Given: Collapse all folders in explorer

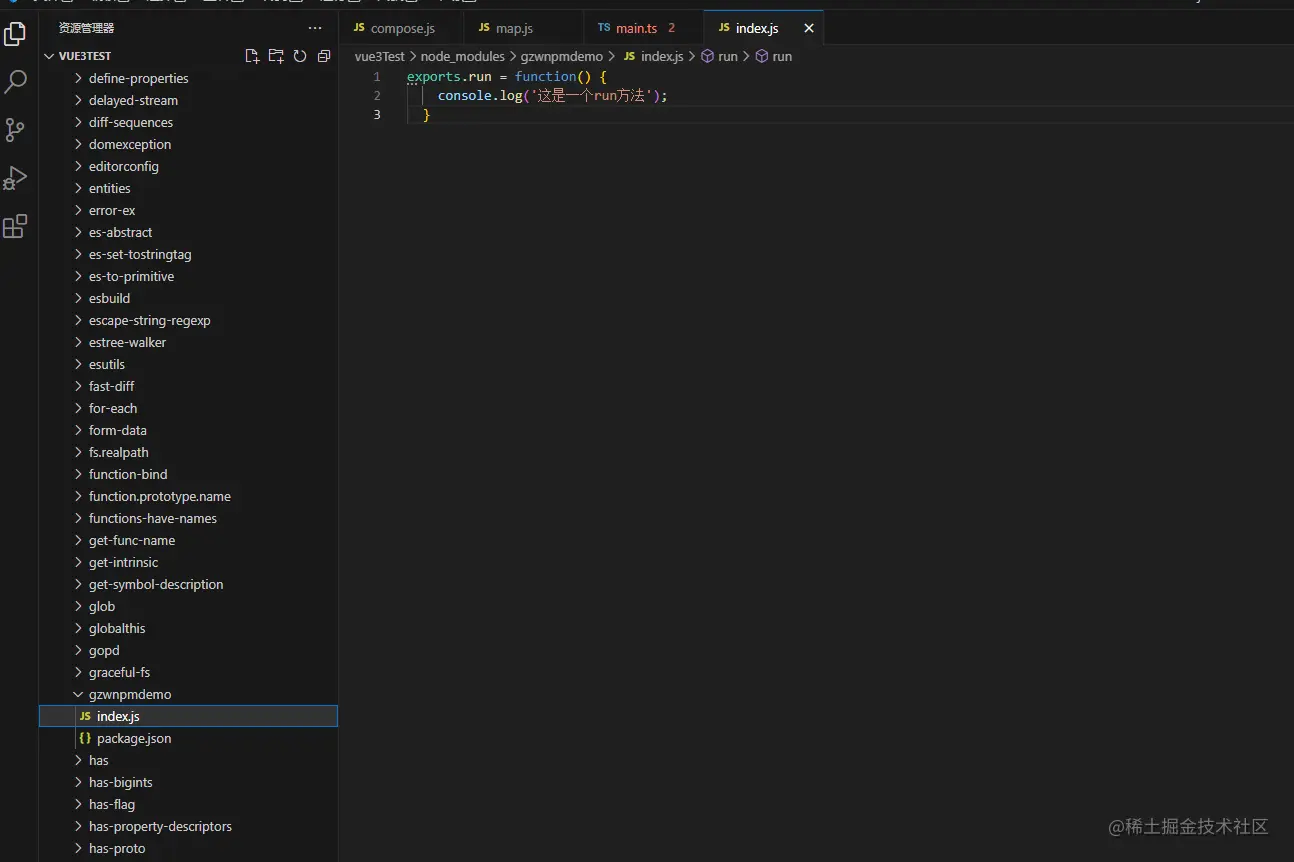Looking at the screenshot, I should point(324,56).
